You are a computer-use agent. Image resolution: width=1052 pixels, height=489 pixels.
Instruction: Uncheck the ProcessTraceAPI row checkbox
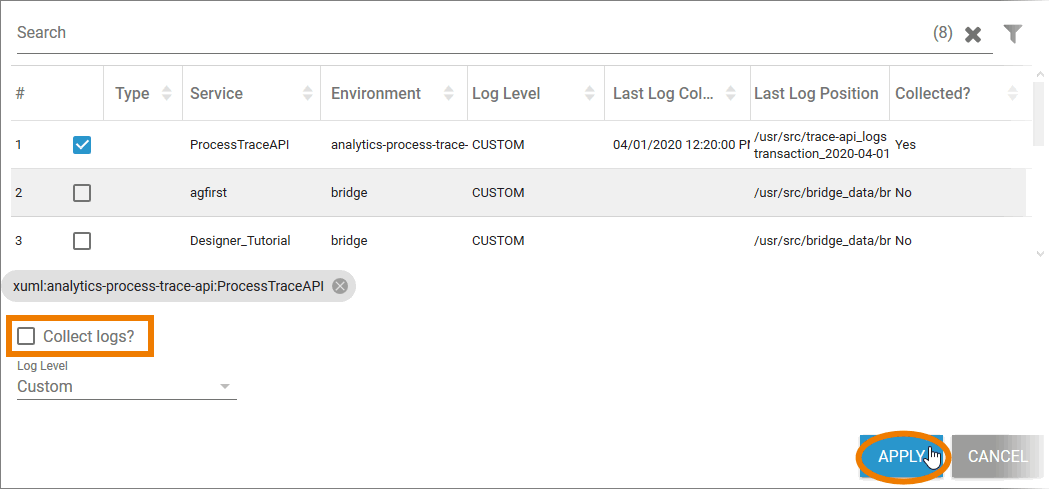pos(82,145)
